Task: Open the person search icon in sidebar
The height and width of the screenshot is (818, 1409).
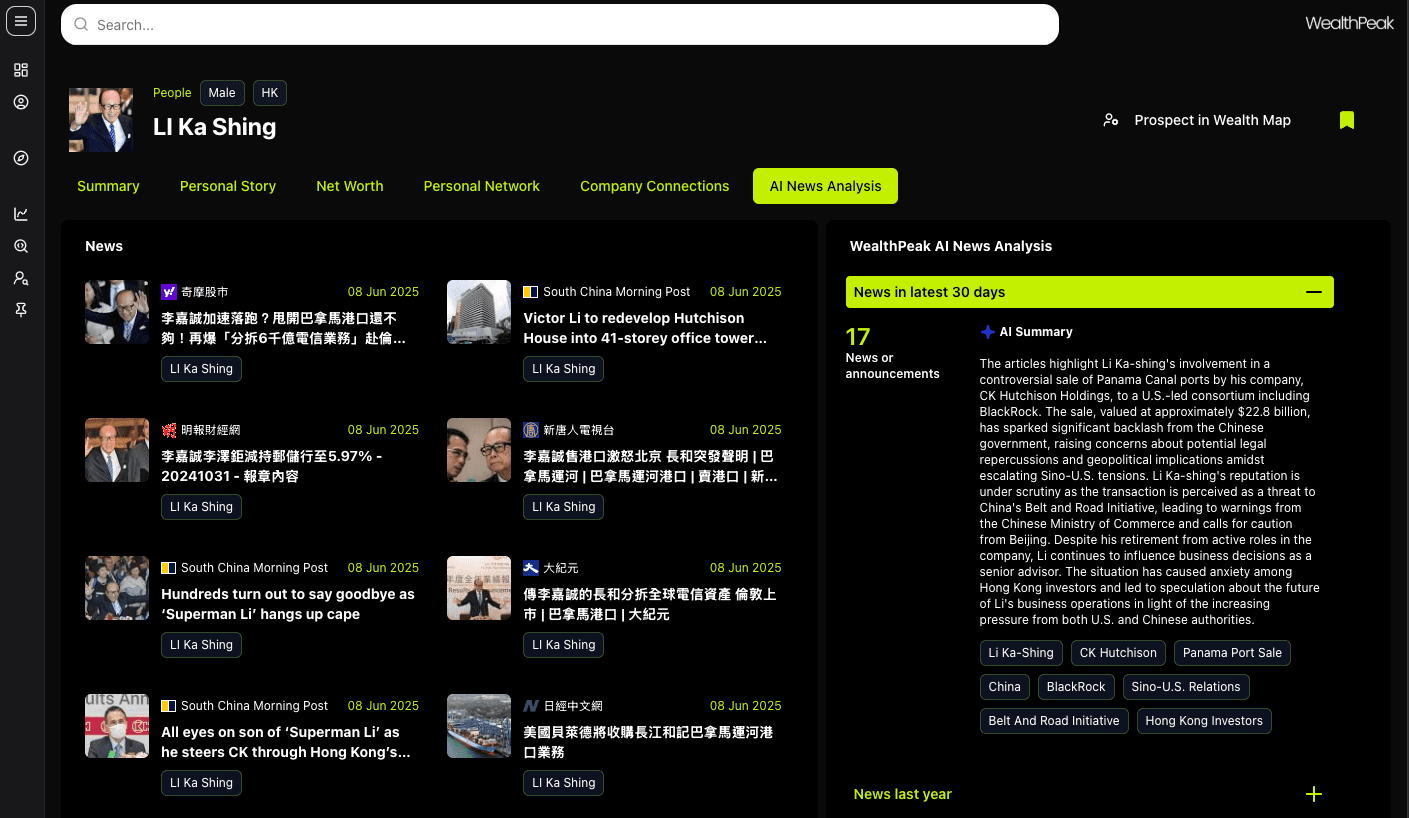Action: click(x=21, y=278)
